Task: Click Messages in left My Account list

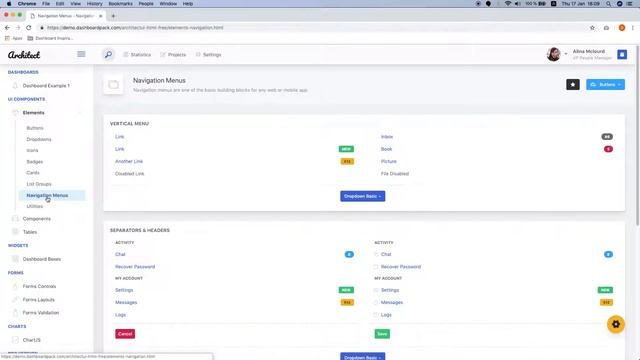Action: [x=126, y=302]
